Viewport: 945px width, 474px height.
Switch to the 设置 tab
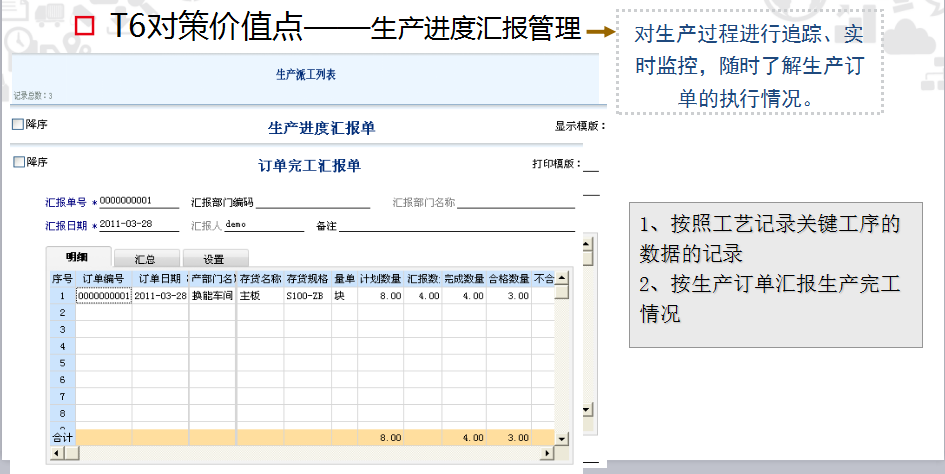[x=214, y=259]
